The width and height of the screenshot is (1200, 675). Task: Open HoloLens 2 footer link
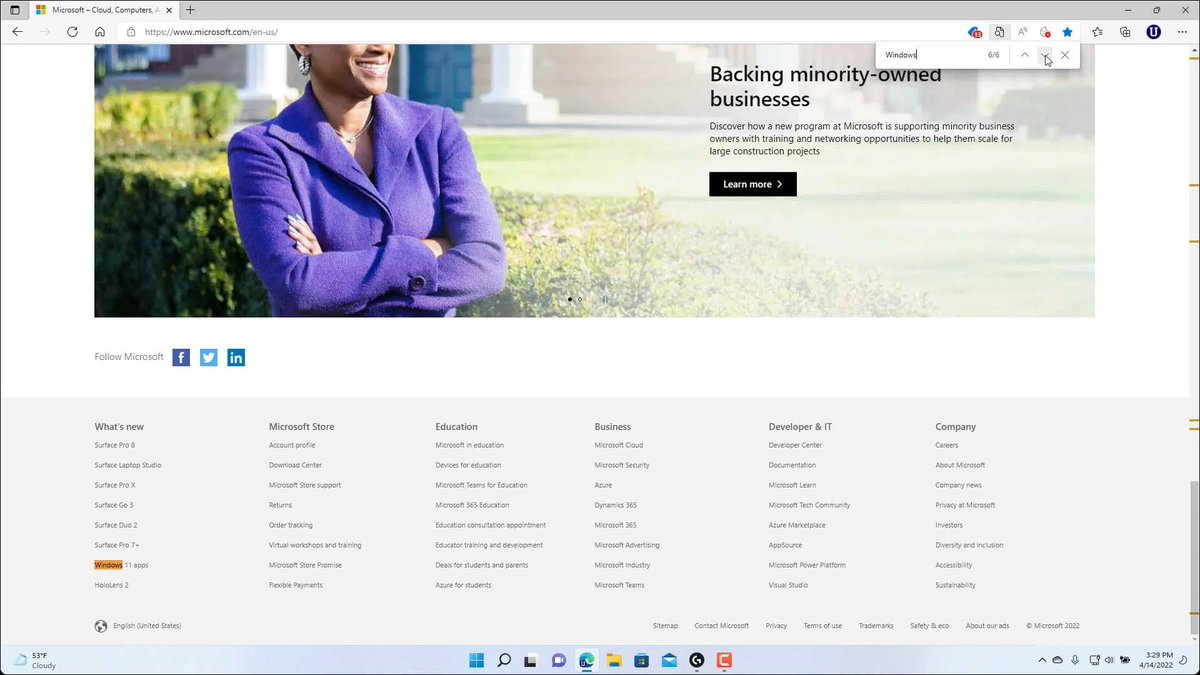112,585
